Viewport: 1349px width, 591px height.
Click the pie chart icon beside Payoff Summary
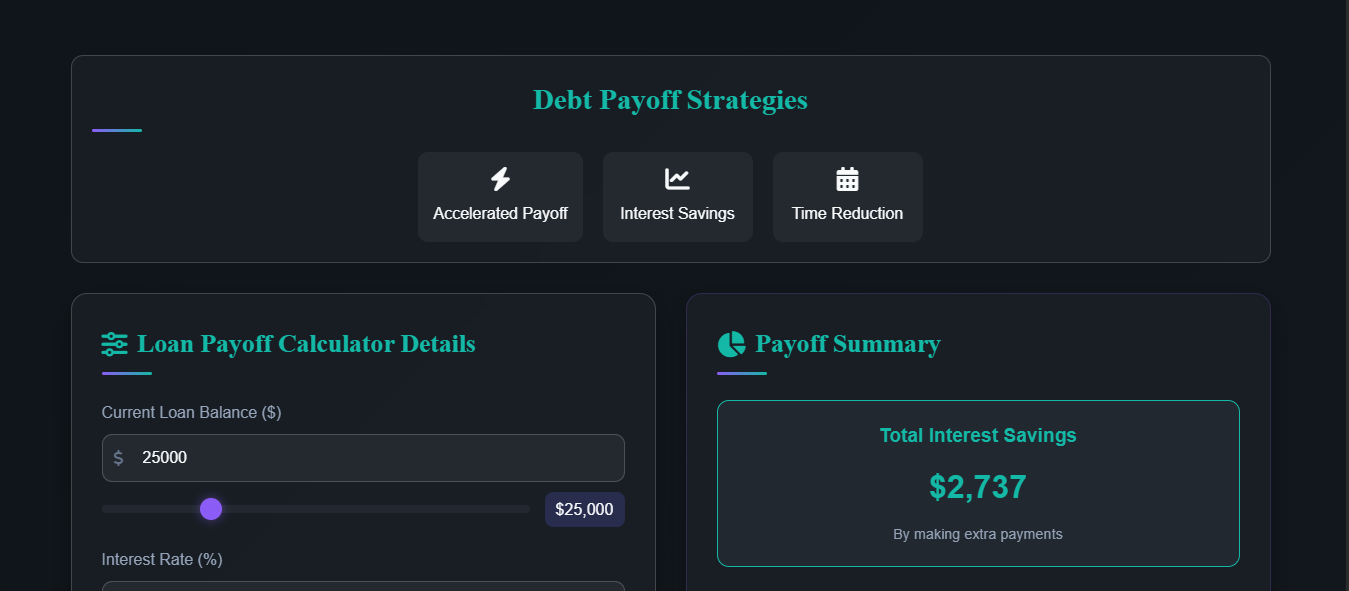point(731,344)
